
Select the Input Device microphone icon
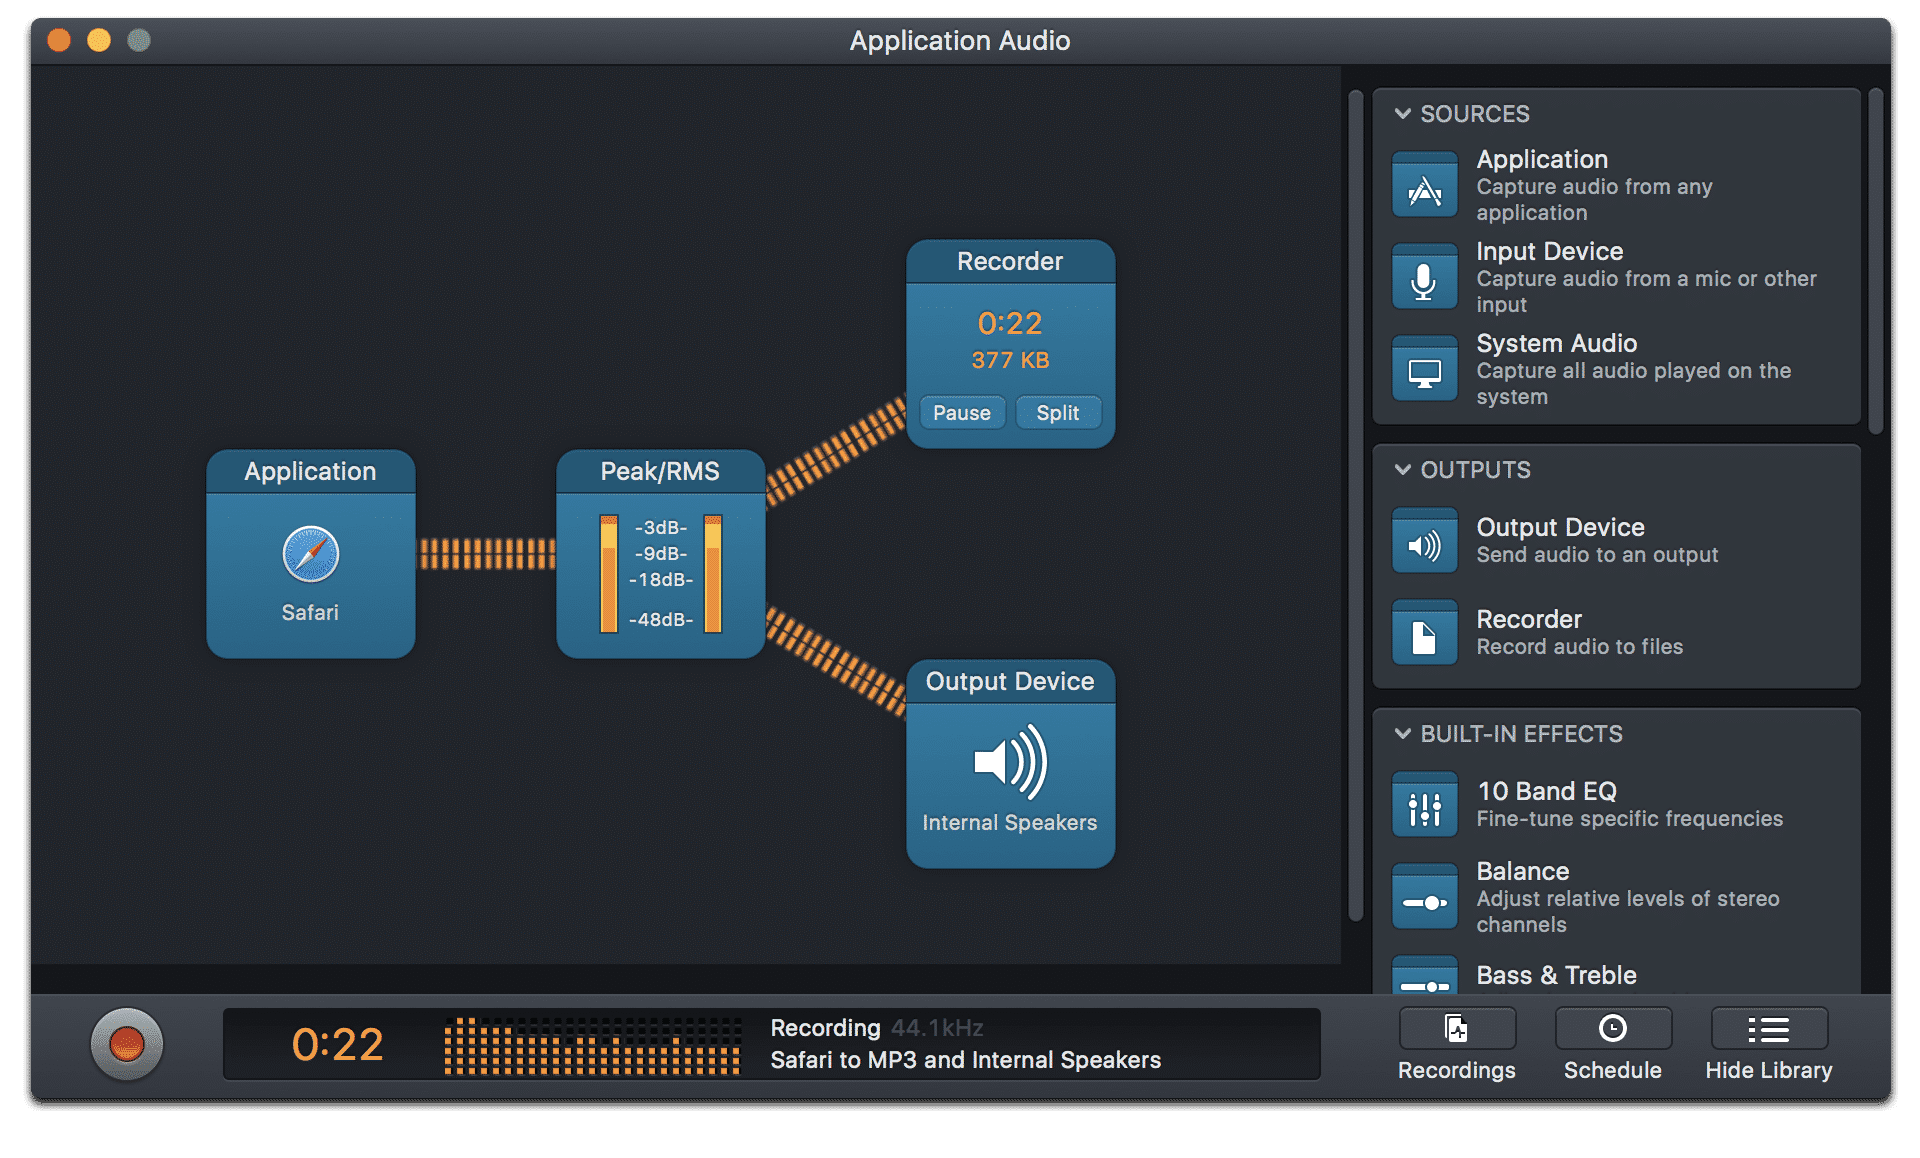1424,278
